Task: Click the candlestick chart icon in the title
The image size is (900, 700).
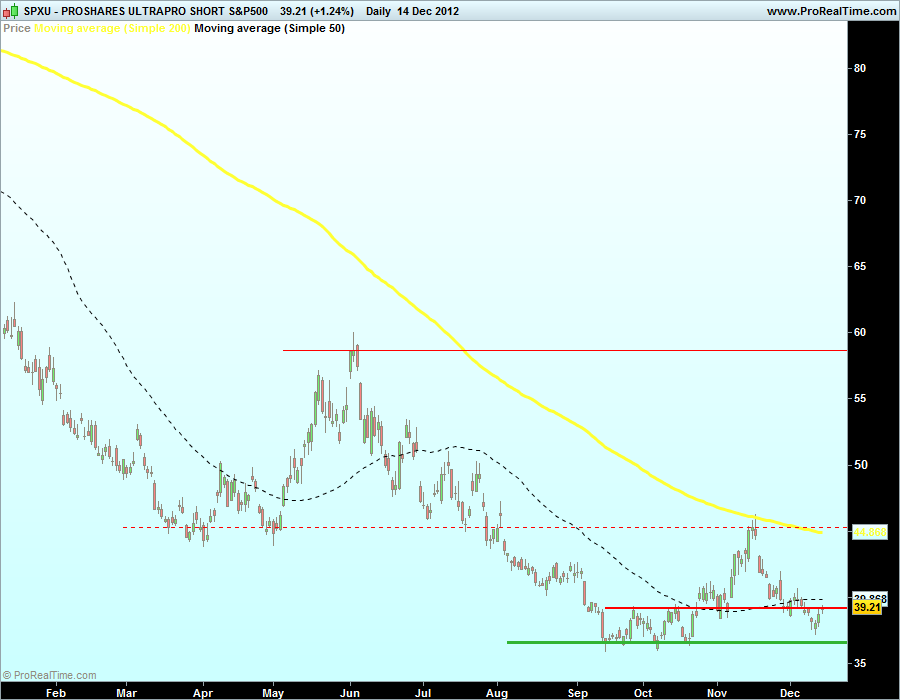Action: 10,11
